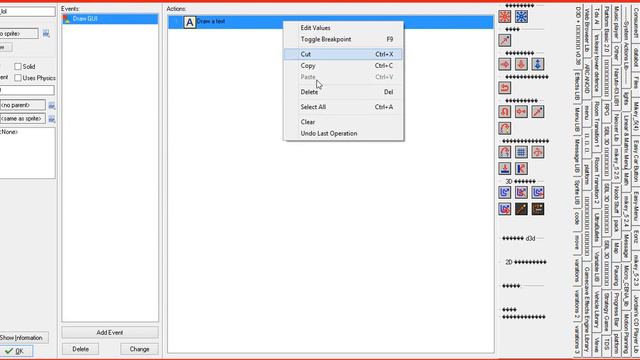Click the depth input field
This screenshot has width=640, height=360.
click(27, 90)
